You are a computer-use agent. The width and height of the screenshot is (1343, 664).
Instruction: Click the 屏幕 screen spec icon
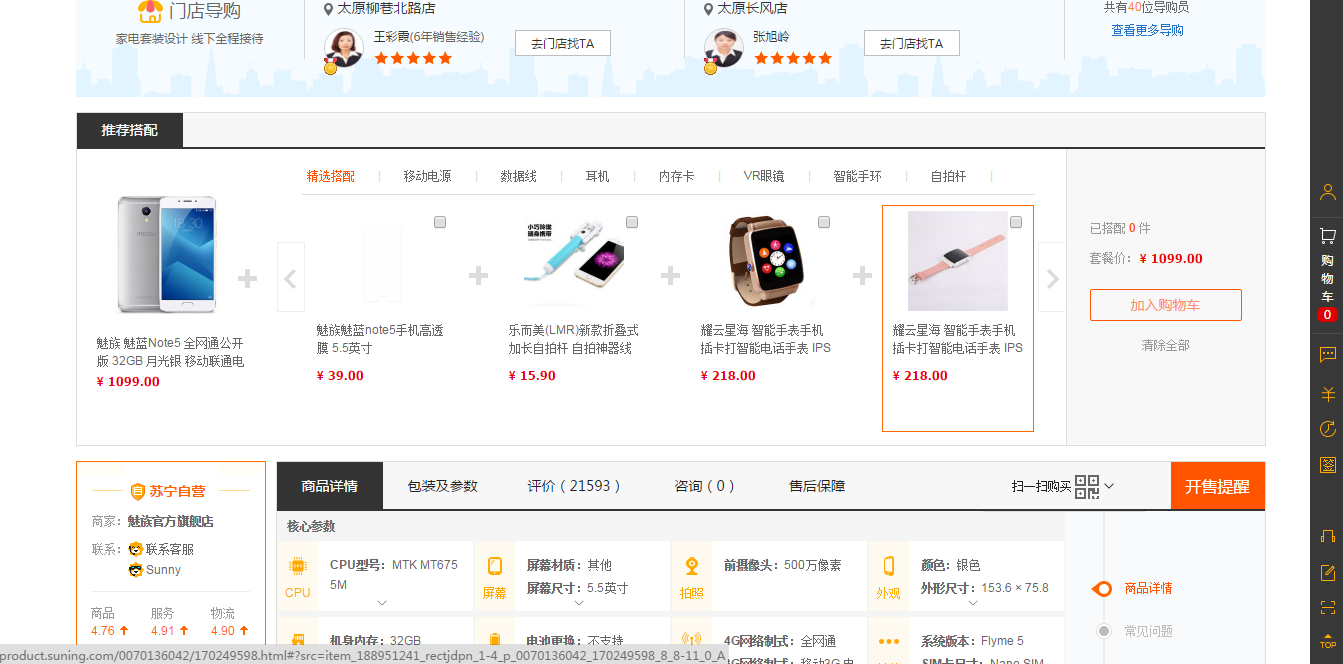pyautogui.click(x=494, y=566)
